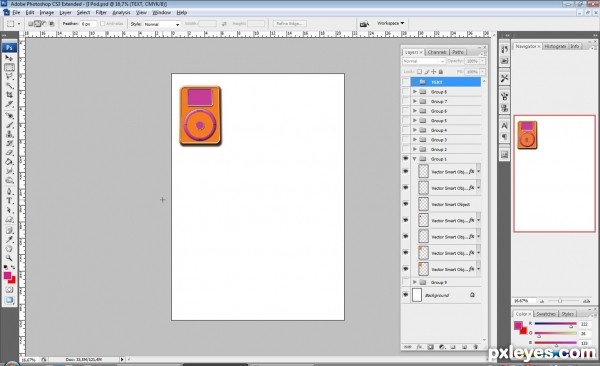Screen dimensions: 600x366
Task: Show the TEXT group visibility
Action: coord(406,82)
